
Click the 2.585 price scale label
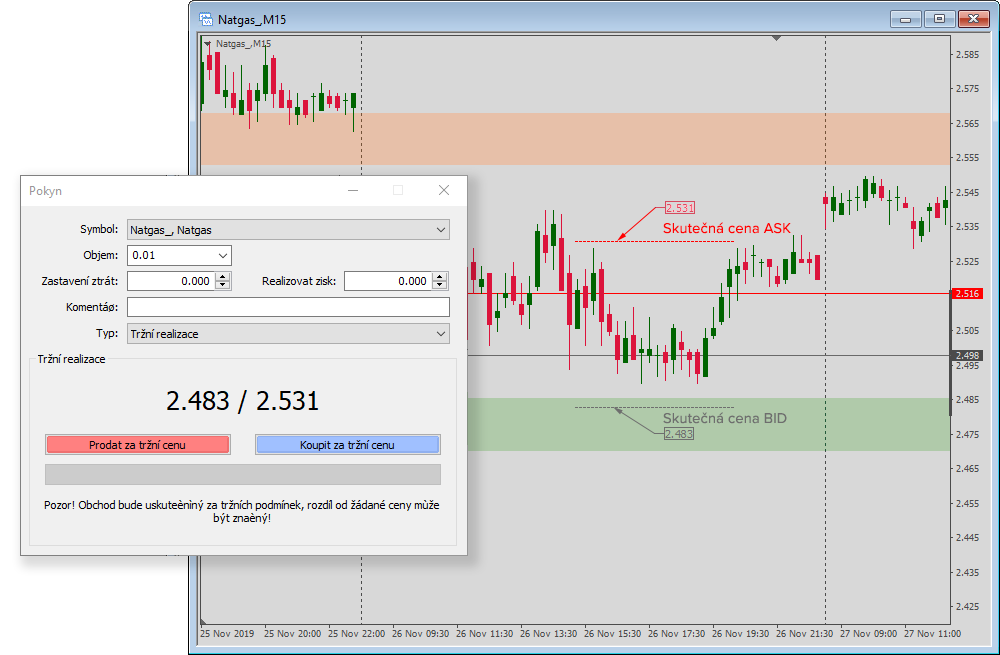[967, 55]
